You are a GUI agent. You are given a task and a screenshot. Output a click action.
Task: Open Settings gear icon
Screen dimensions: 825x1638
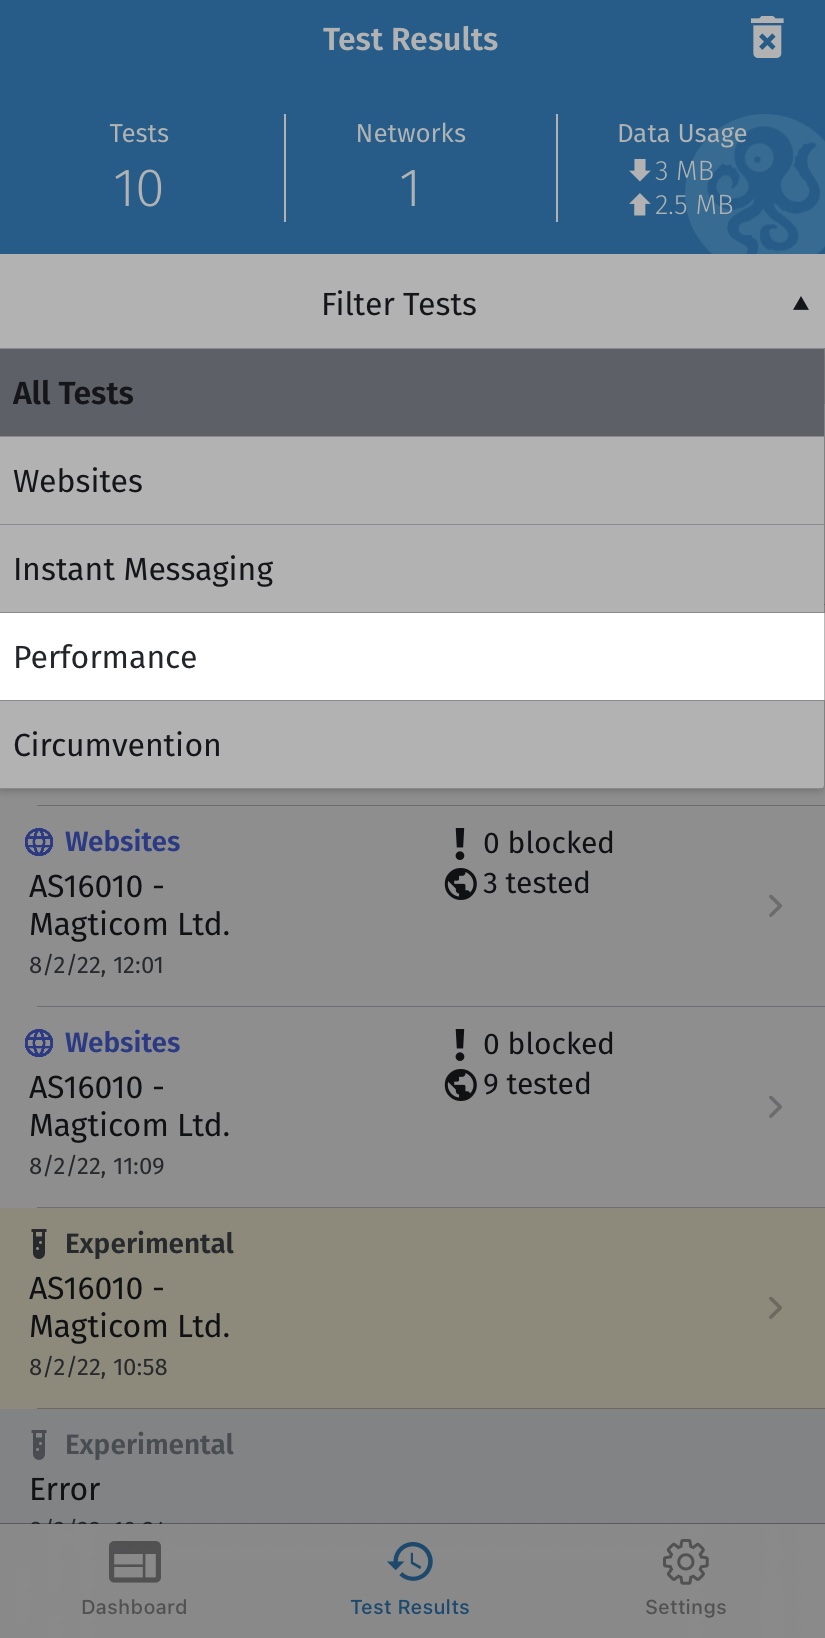pyautogui.click(x=686, y=1561)
